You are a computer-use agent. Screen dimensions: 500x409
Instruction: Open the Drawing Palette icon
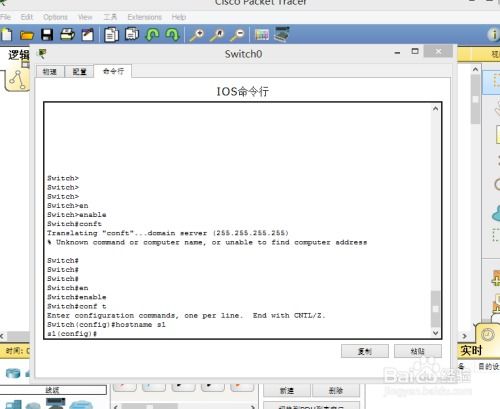(x=262, y=34)
